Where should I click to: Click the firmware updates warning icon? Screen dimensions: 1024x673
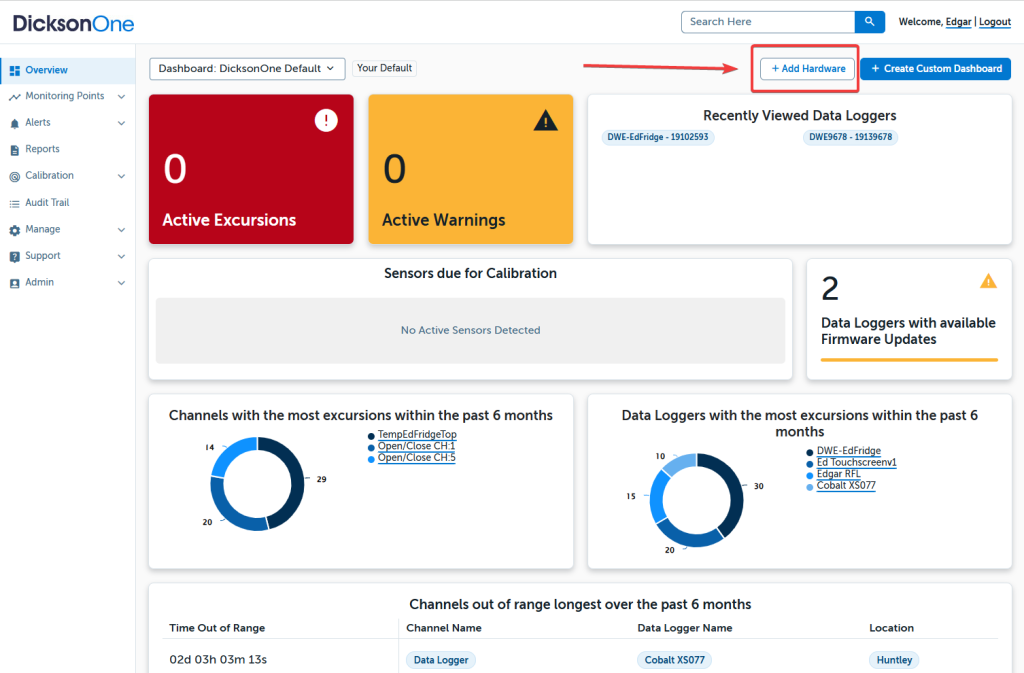pos(988,281)
